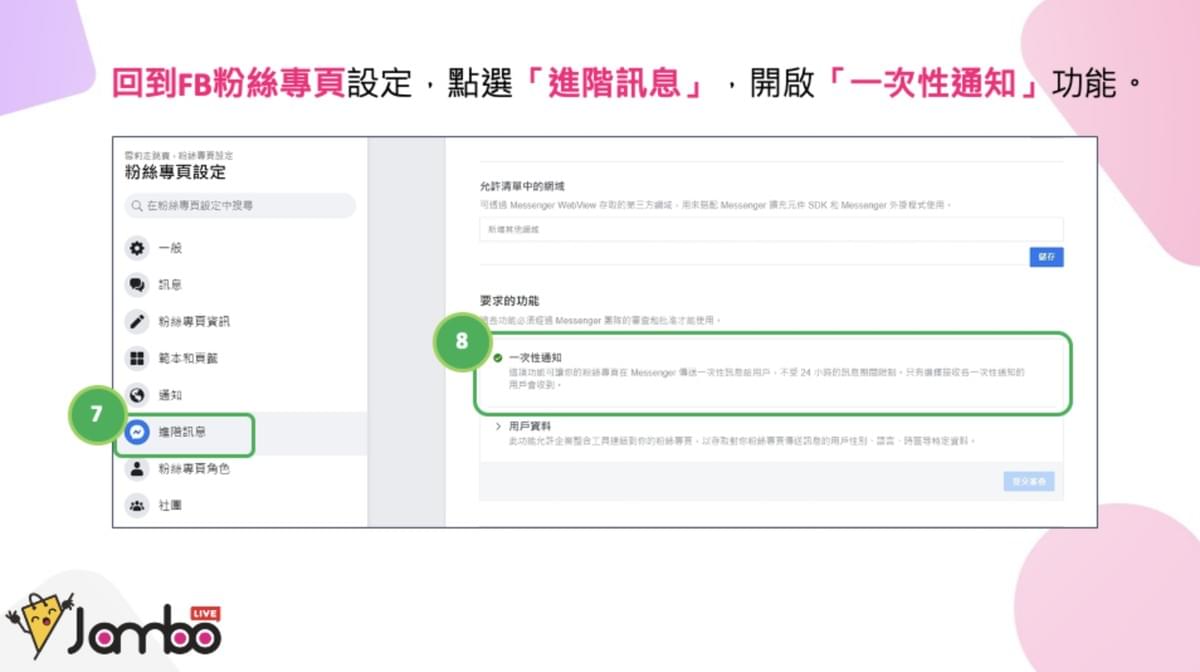This screenshot has height=672, width=1200.
Task: Click the 用戶資料 feature title
Action: 528,426
